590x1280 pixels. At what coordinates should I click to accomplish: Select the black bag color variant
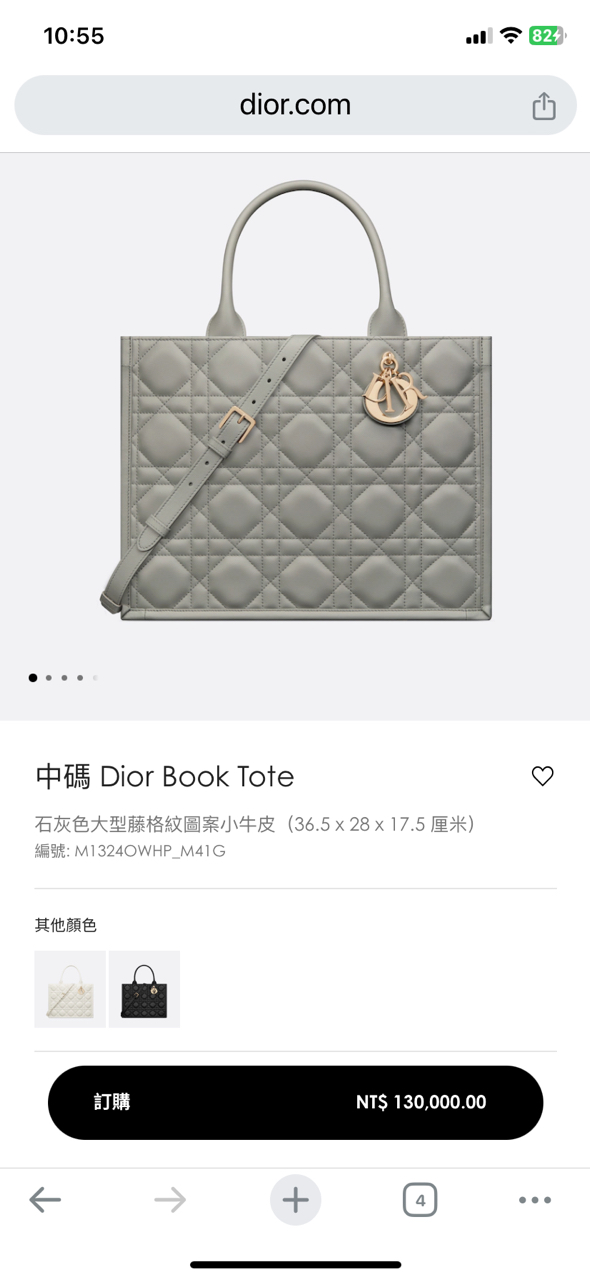tap(144, 989)
